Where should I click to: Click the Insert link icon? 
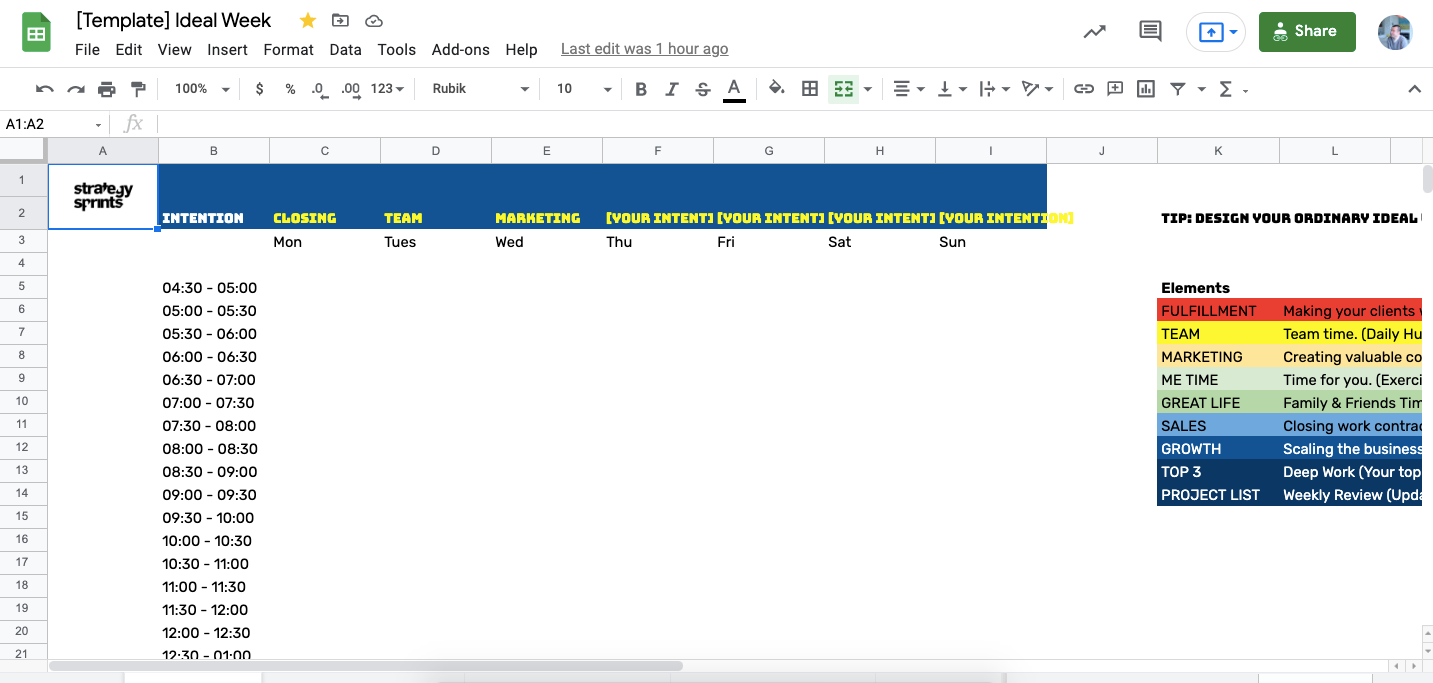(1084, 89)
